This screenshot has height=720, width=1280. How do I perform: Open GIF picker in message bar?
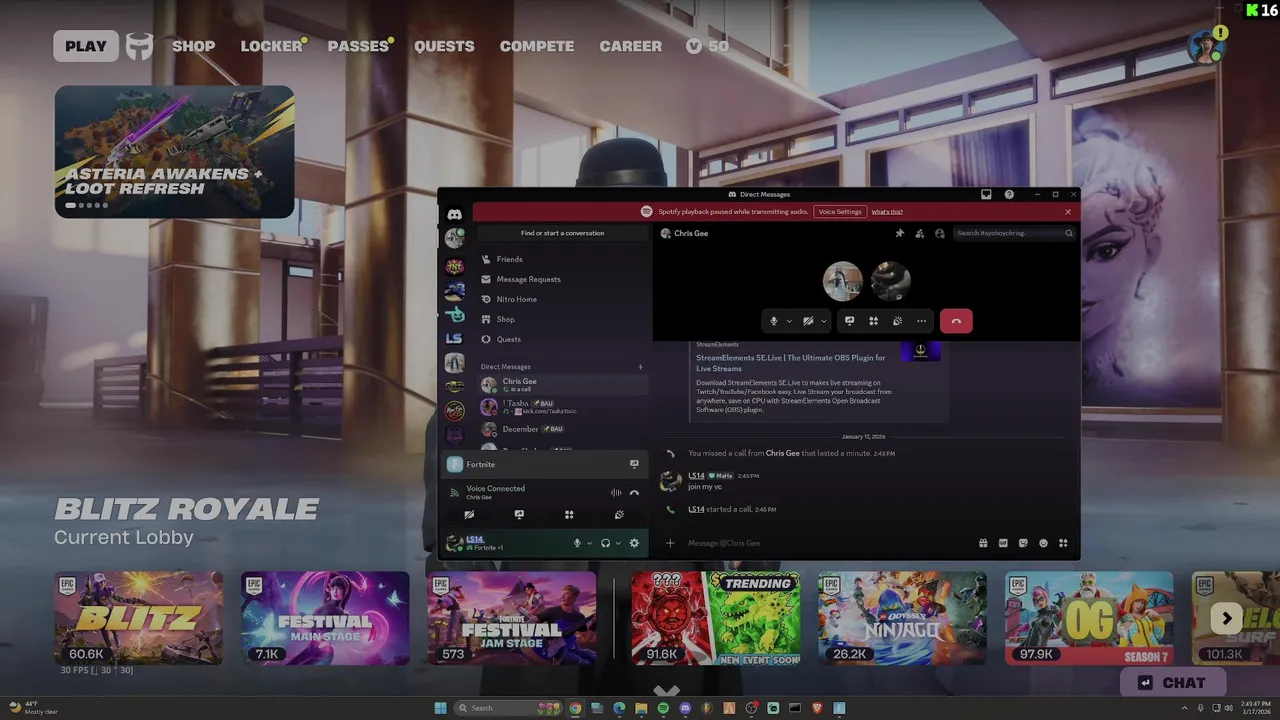coord(1003,543)
